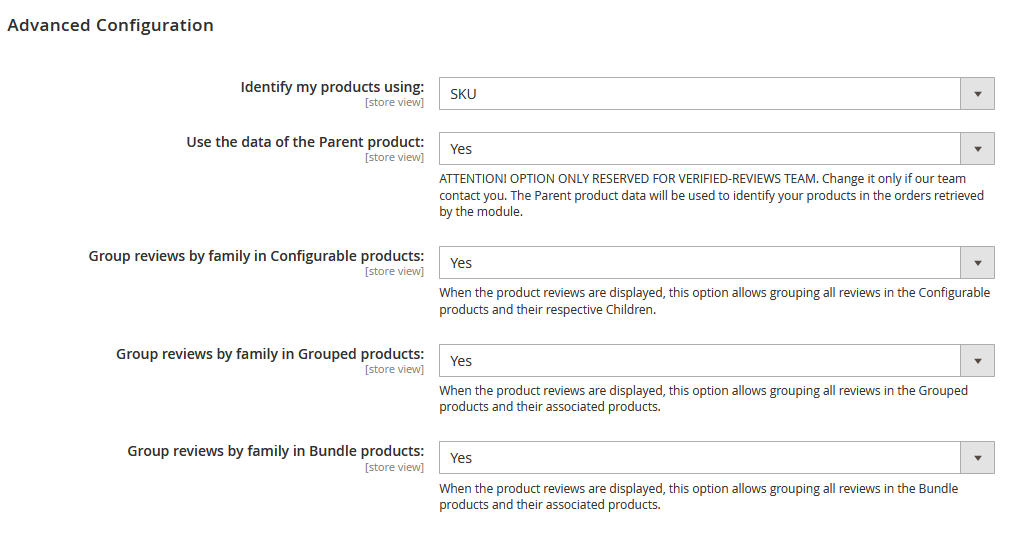Screen dimensions: 1019x544
Task: Click 'Group reviews by family in Configurable products:' label
Action: pyautogui.click(x=256, y=256)
